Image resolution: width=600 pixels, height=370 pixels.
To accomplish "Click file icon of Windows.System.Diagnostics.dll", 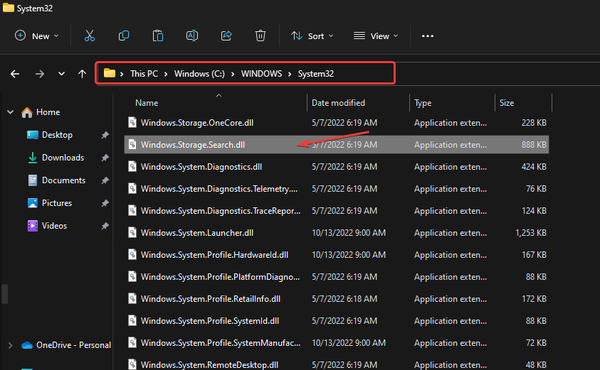I will (x=132, y=166).
